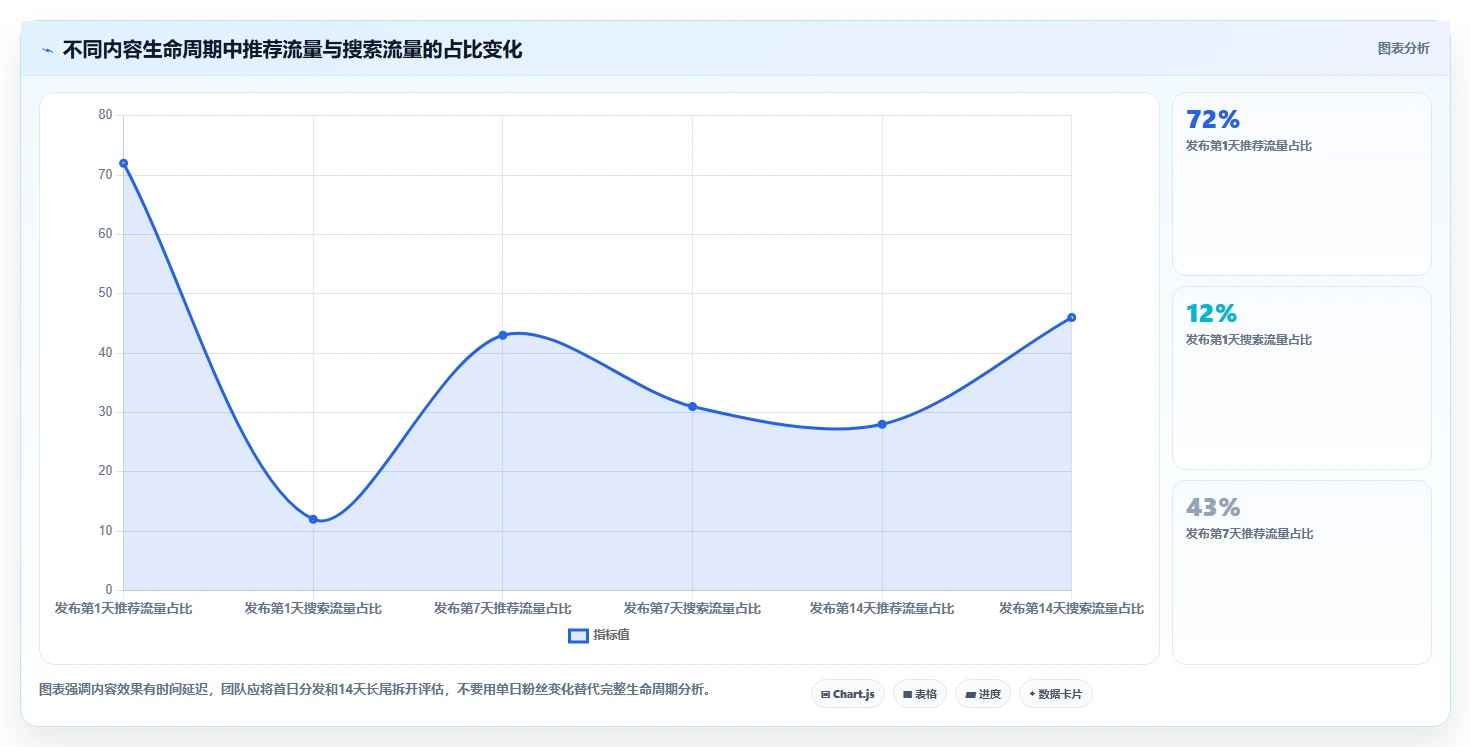Toggle the 指标值 legend item
The width and height of the screenshot is (1471, 747).
[x=599, y=635]
